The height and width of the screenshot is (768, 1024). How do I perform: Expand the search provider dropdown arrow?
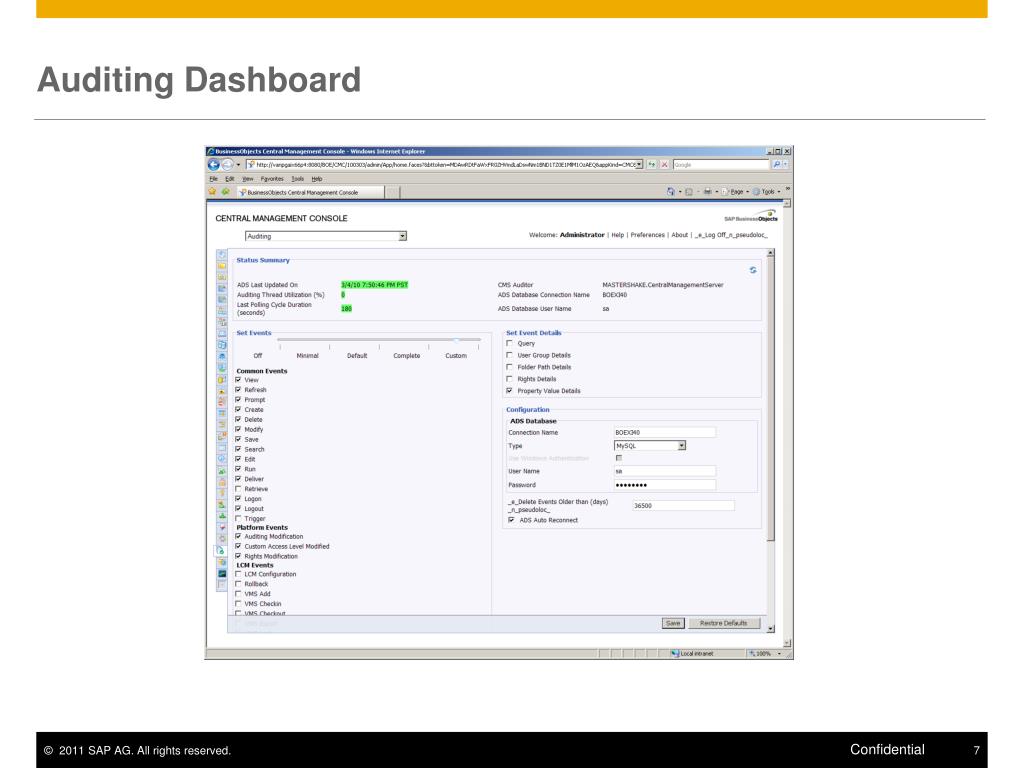pyautogui.click(x=785, y=165)
